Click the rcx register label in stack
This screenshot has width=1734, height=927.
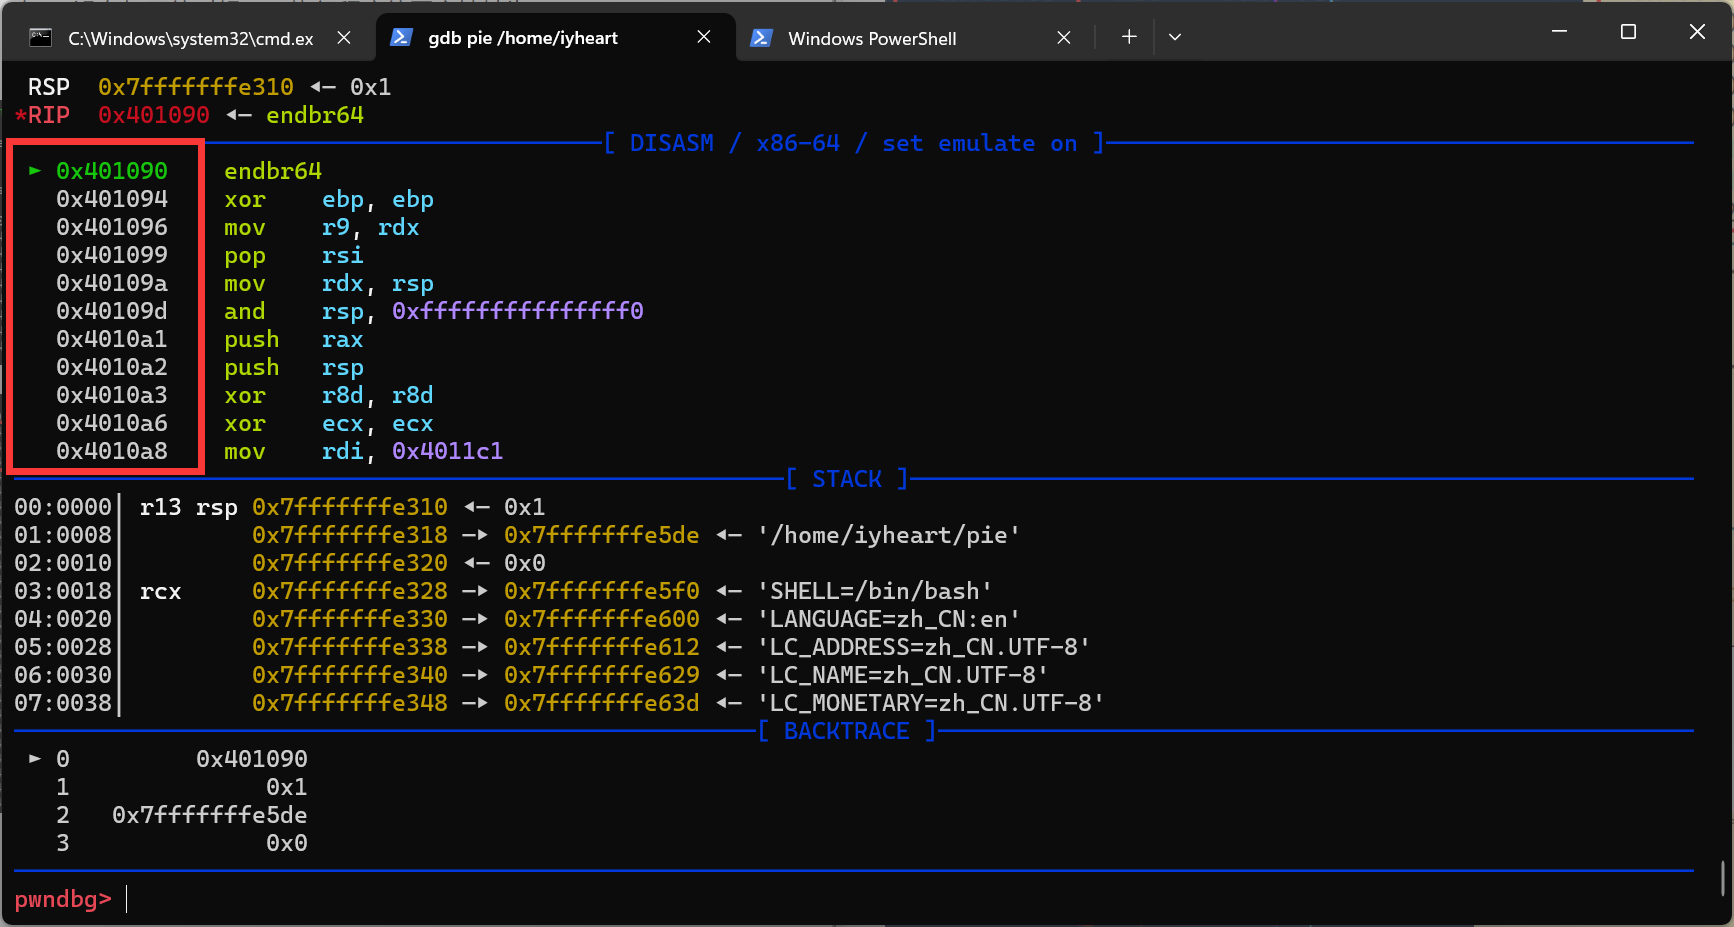(x=161, y=591)
